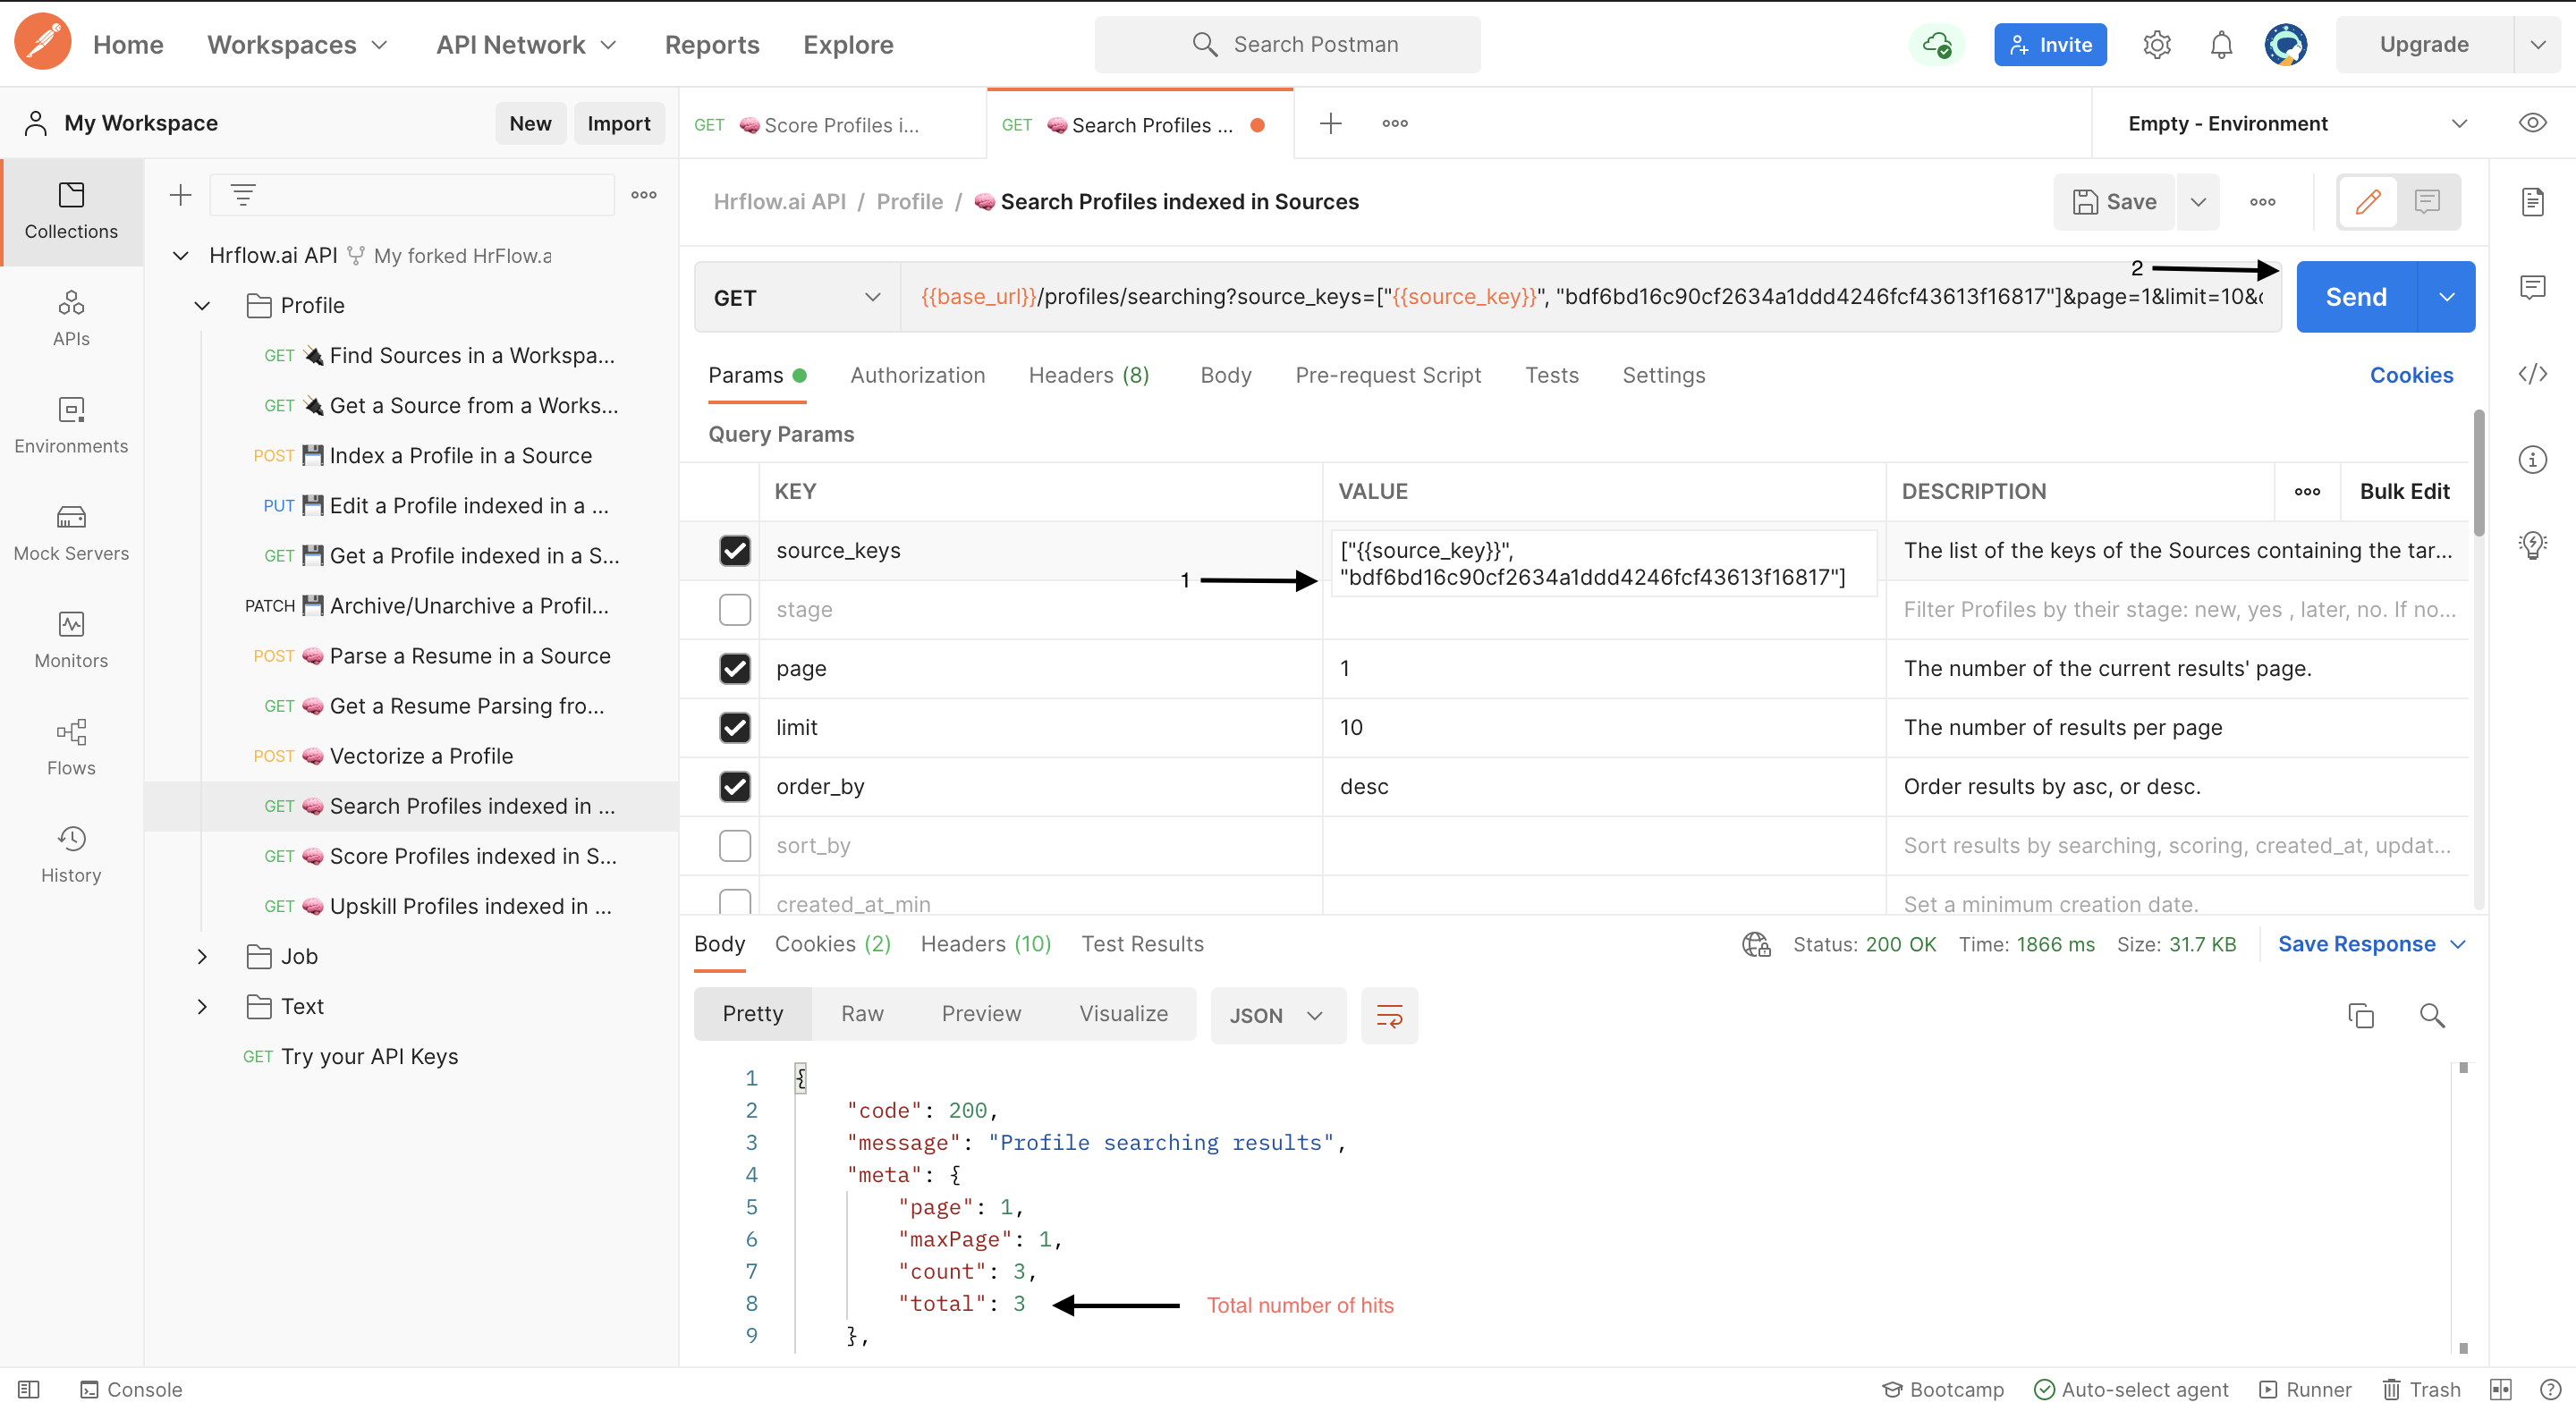Click the Send button

pos(2356,297)
